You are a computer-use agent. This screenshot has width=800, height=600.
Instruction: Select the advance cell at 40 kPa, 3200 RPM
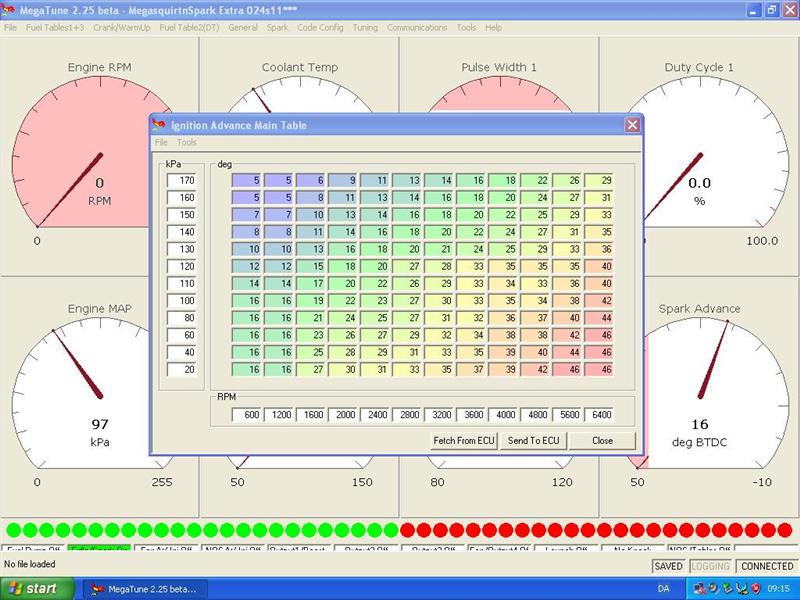[x=439, y=353]
